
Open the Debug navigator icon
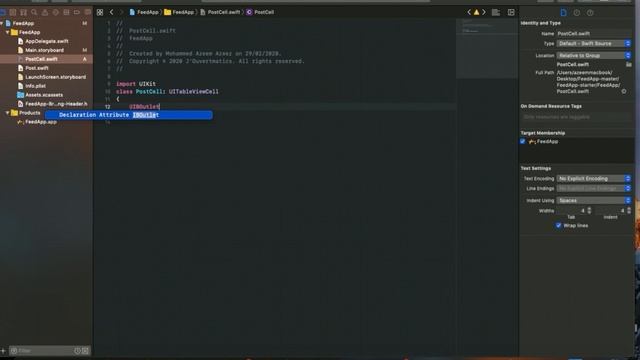click(x=66, y=13)
